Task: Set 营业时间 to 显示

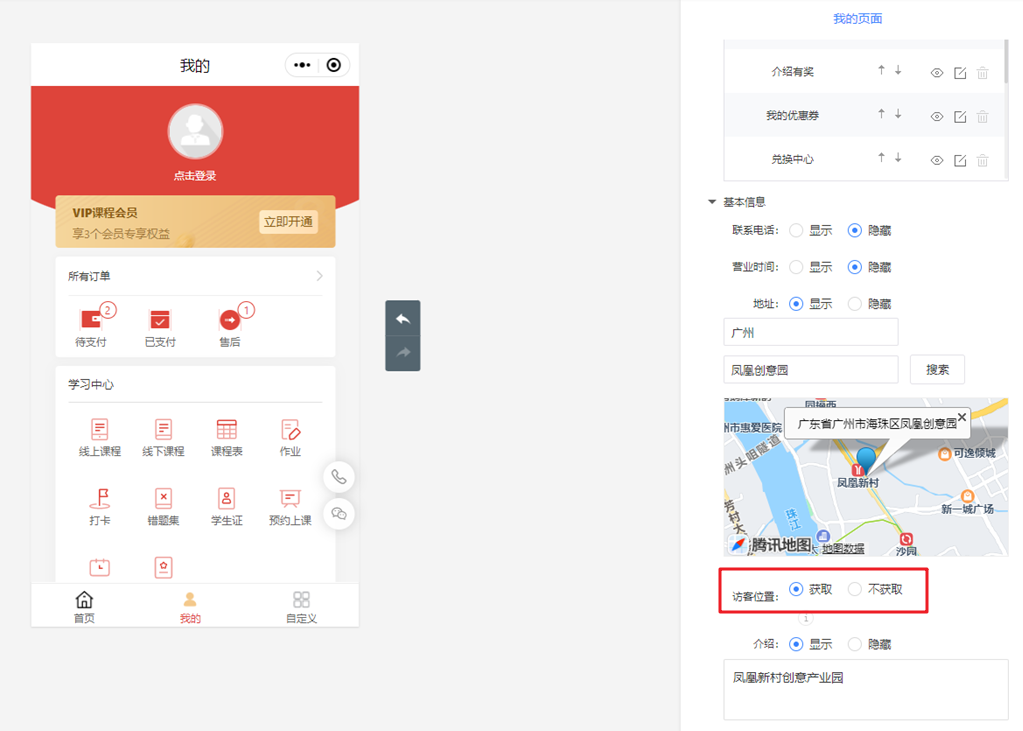Action: [796, 267]
